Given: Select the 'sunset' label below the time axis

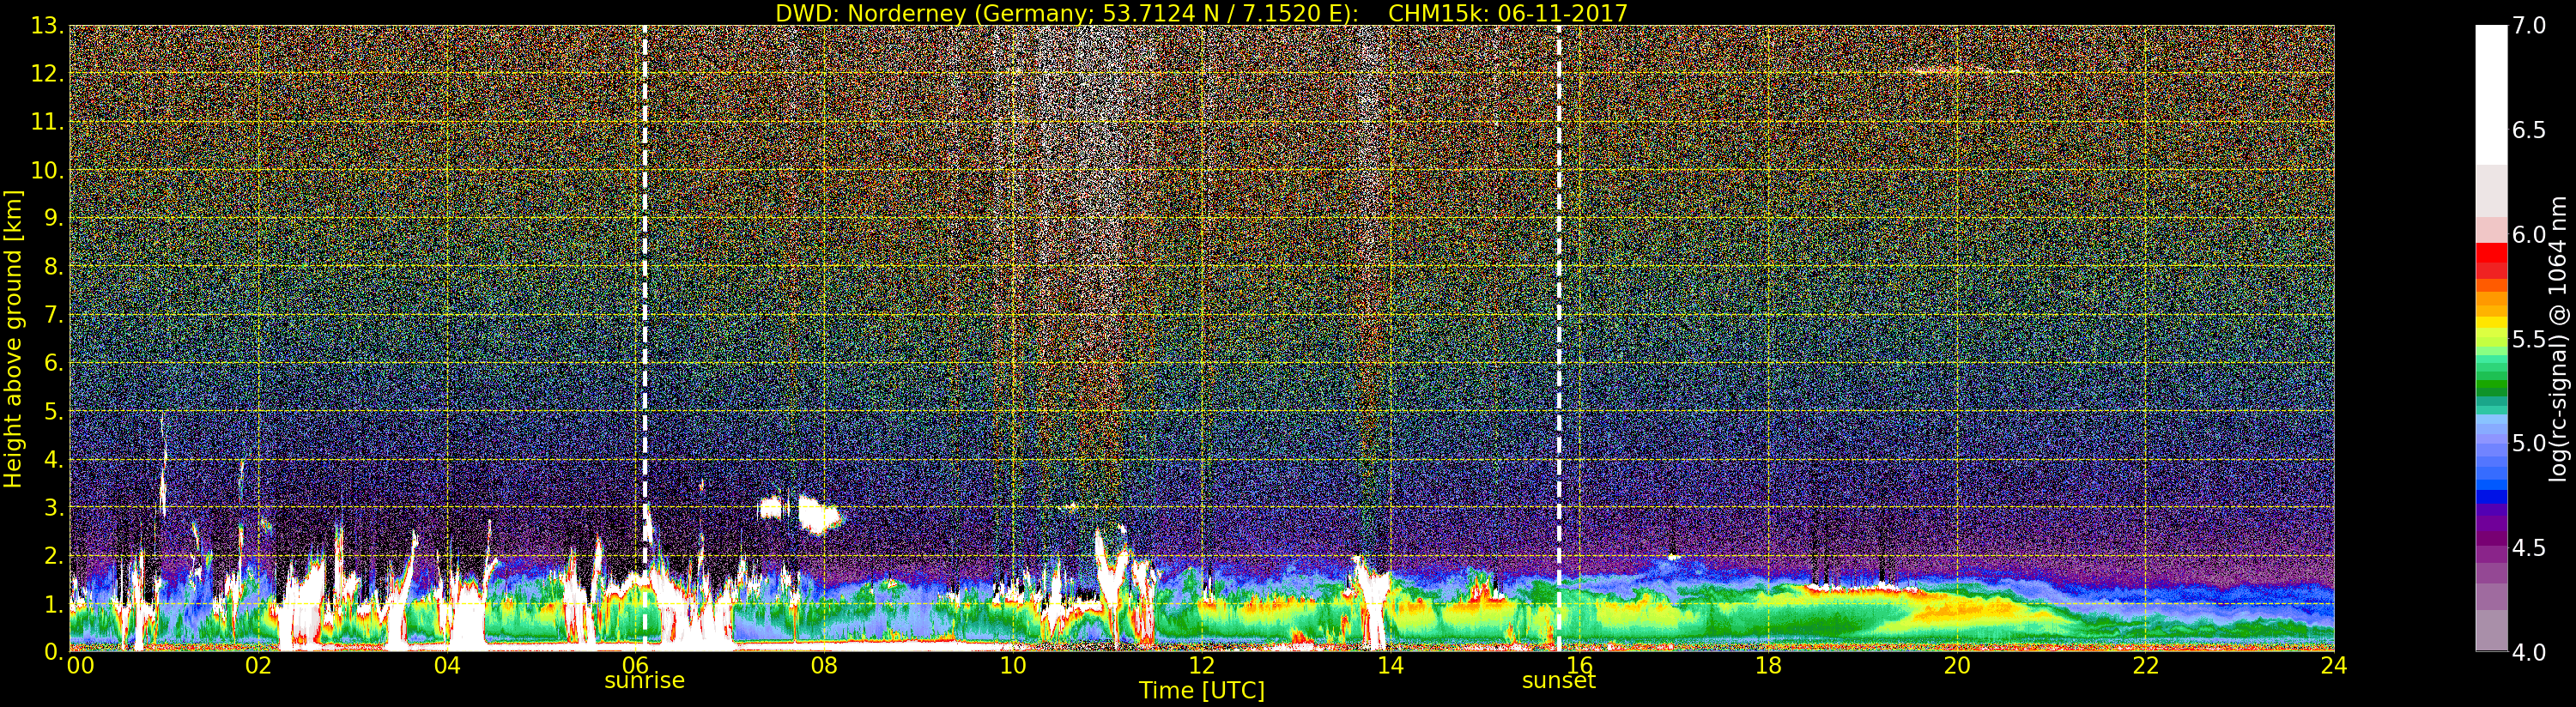Looking at the screenshot, I should tap(1558, 681).
